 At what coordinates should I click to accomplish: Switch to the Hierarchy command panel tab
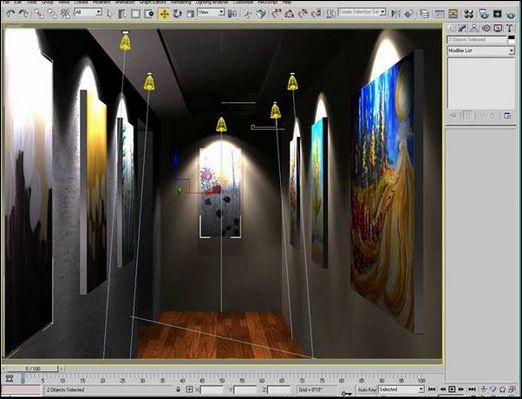click(474, 28)
